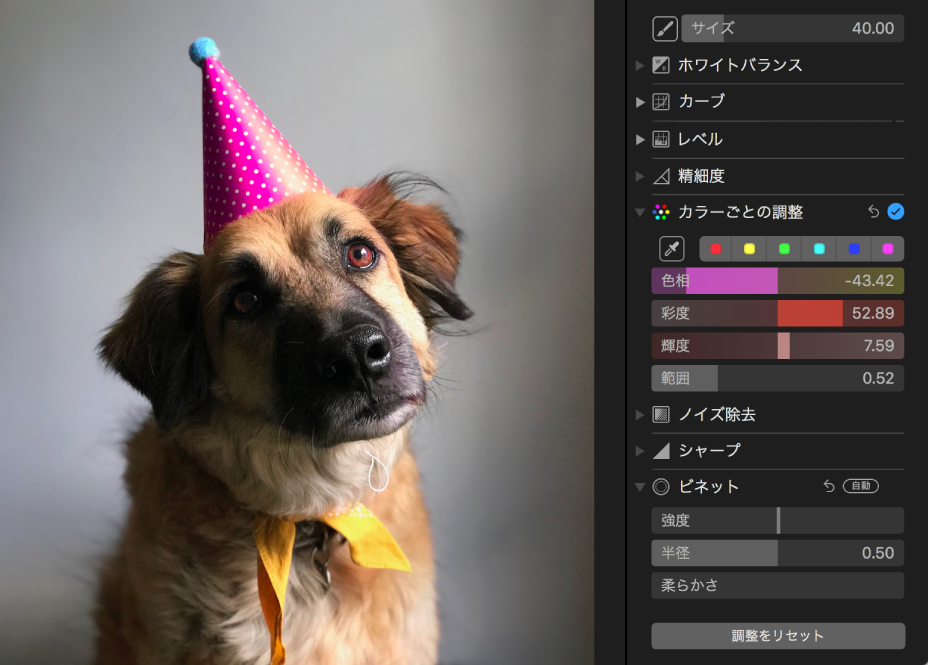Collapse the ビネット section

pos(639,487)
